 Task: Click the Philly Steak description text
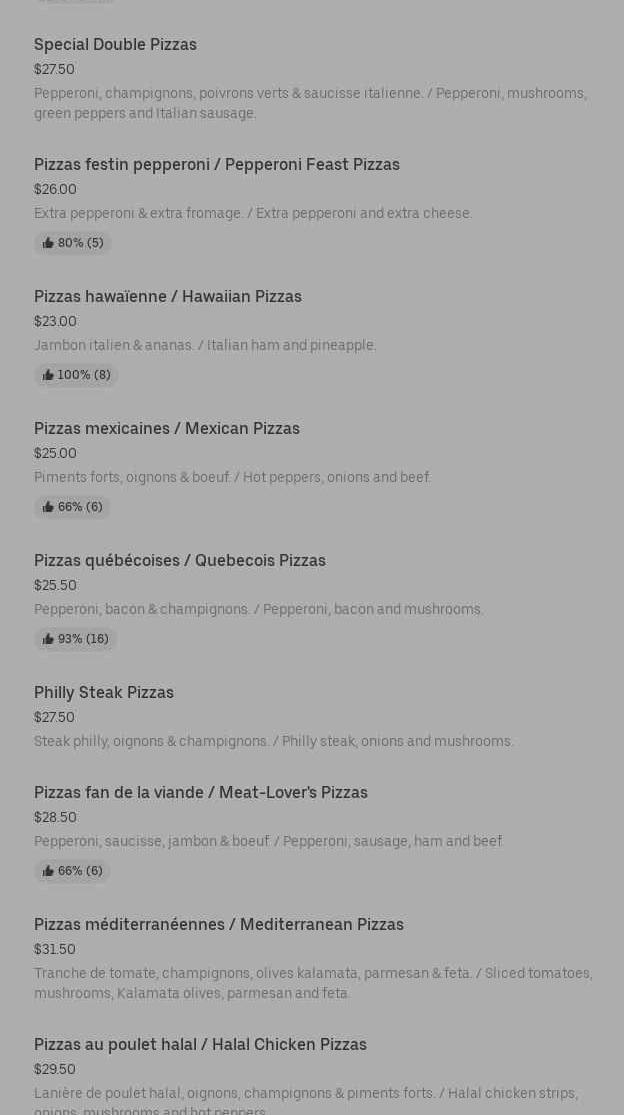click(x=273, y=741)
